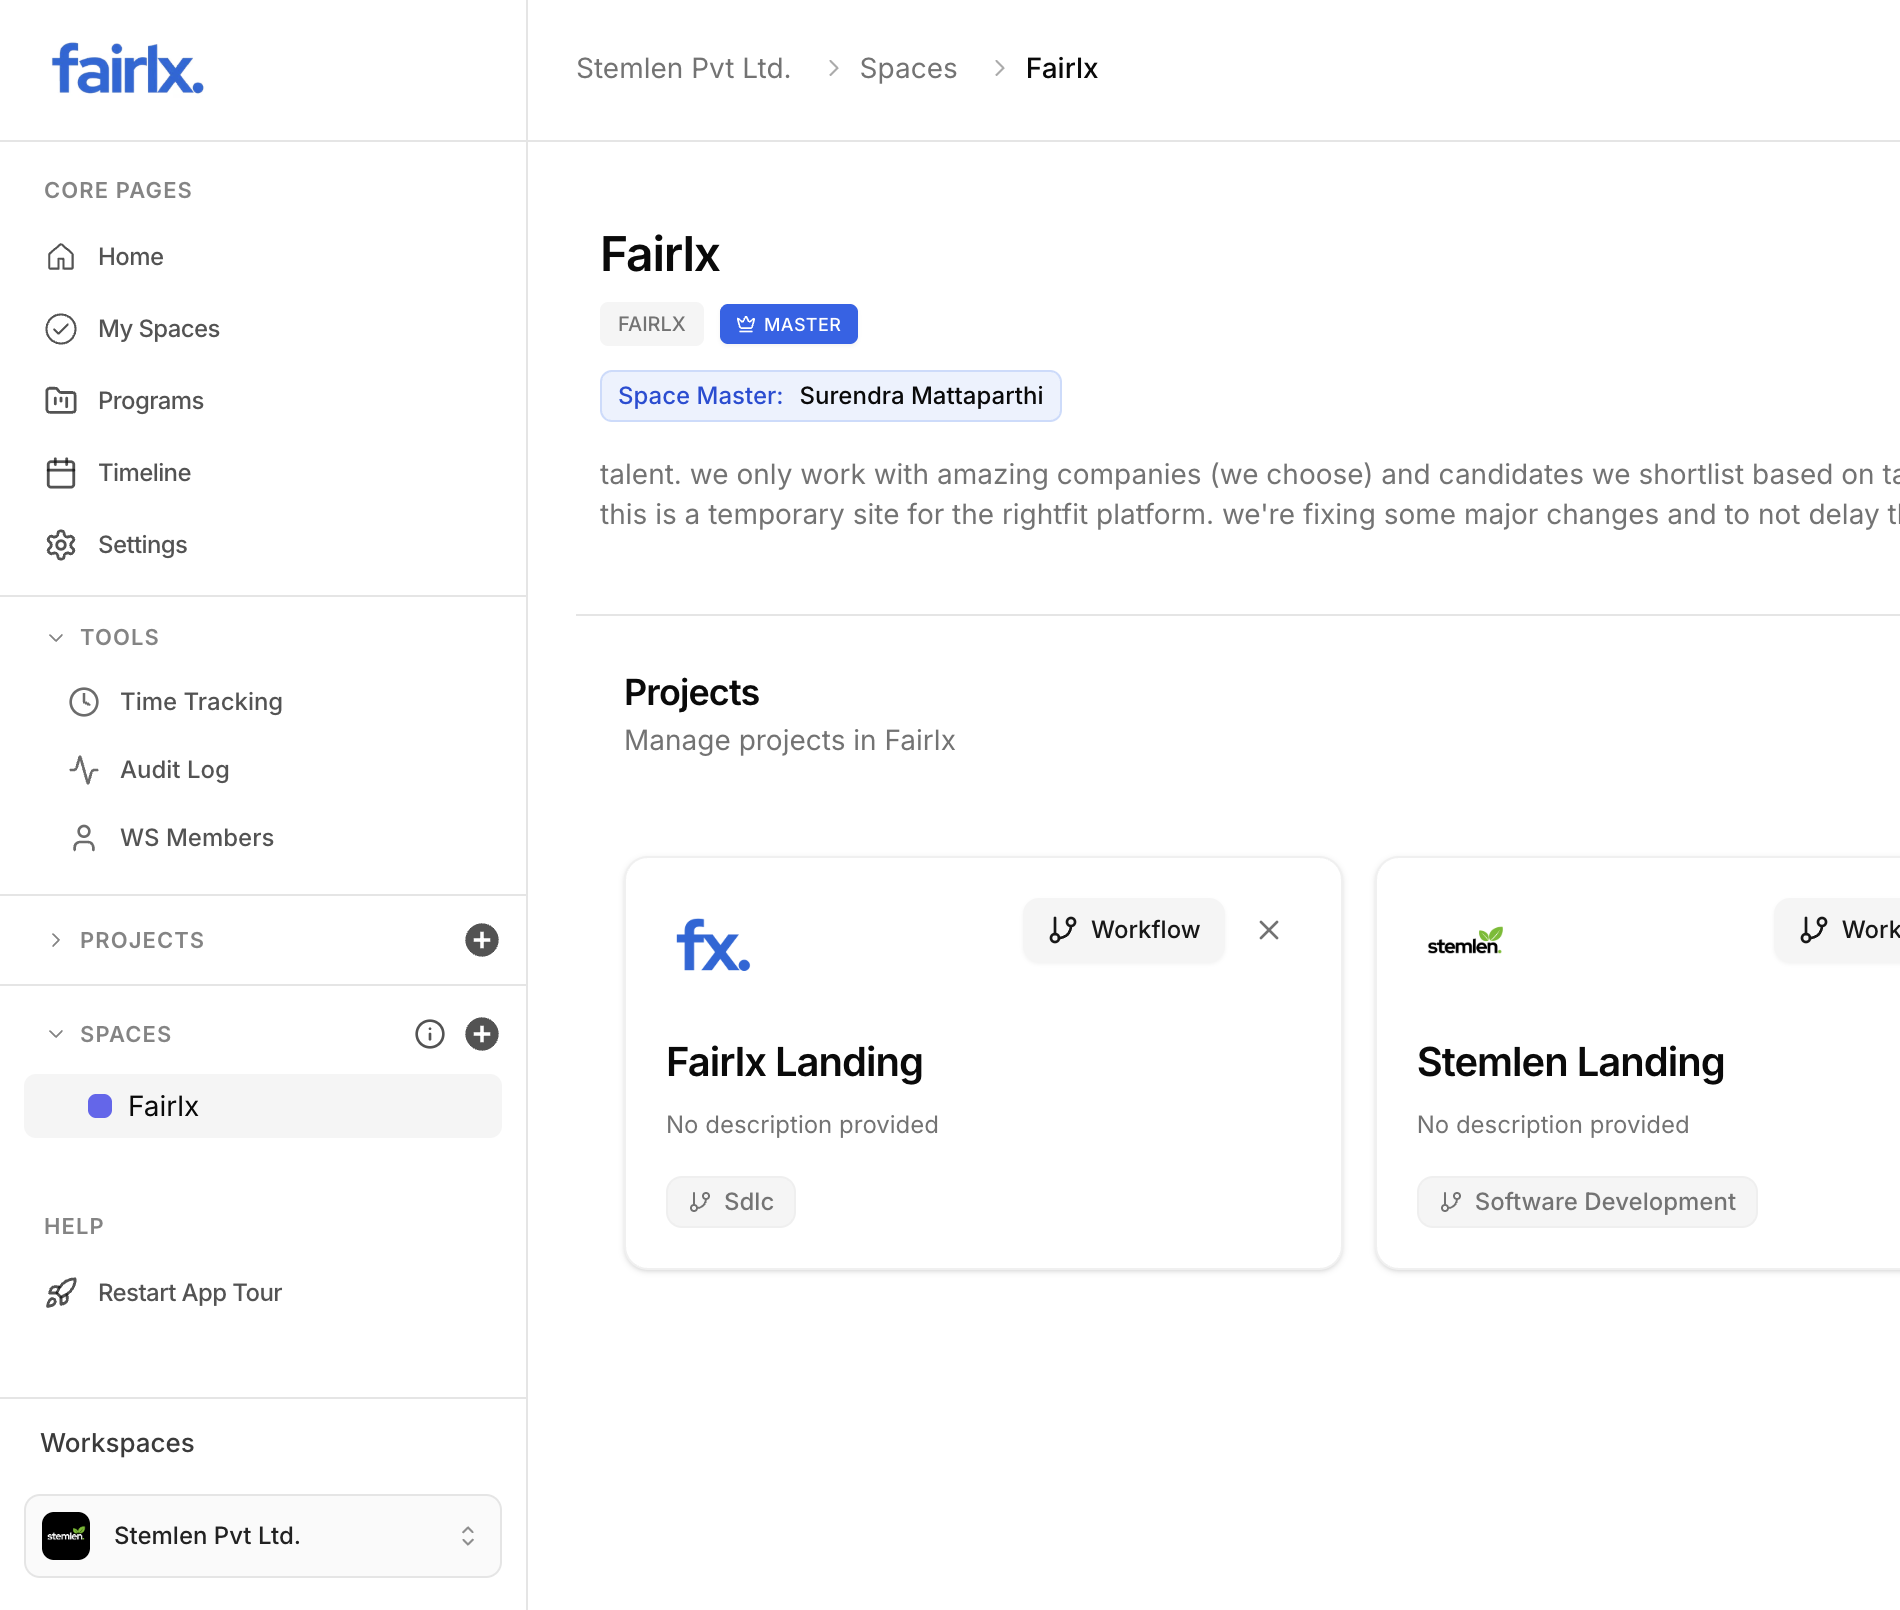Add a new space with plus icon
This screenshot has width=1900, height=1610.
click(482, 1034)
